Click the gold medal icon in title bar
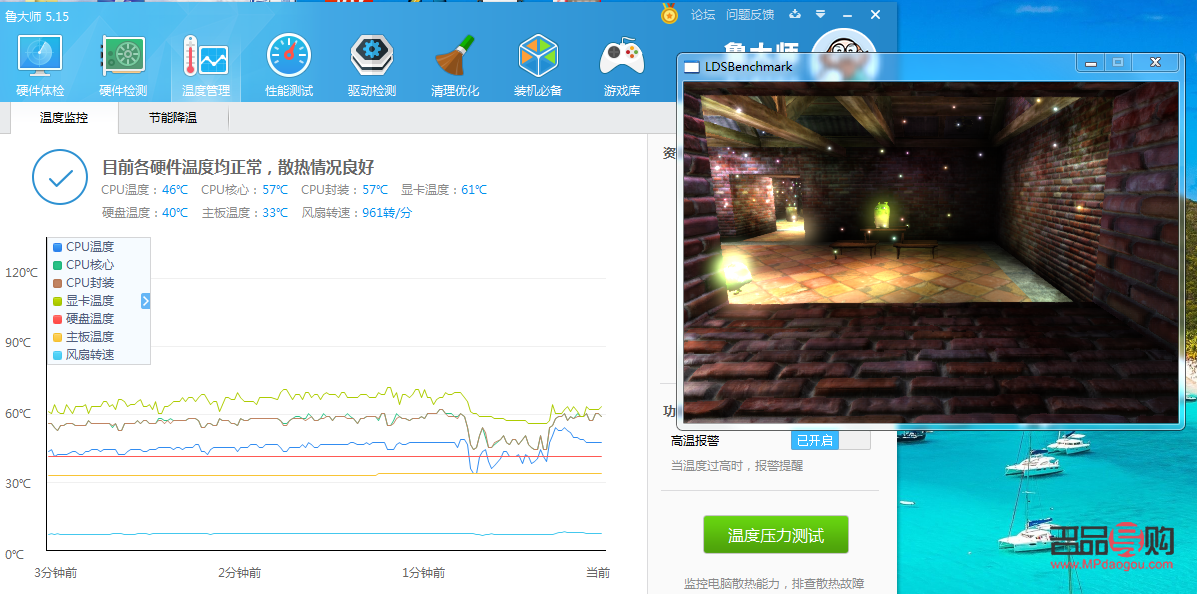 (x=670, y=14)
